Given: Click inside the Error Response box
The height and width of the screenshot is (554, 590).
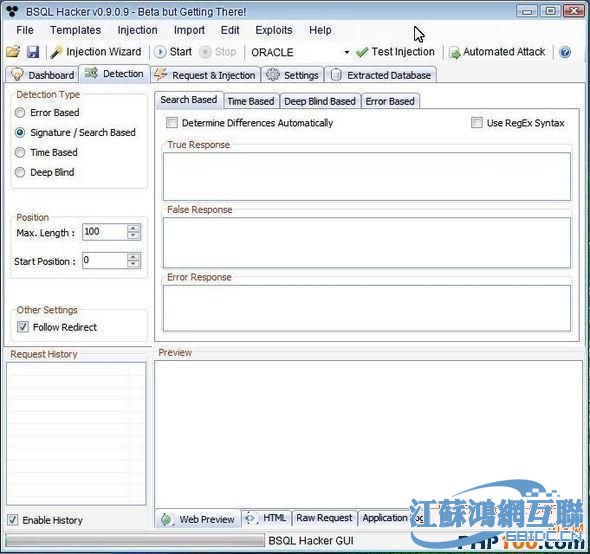Looking at the screenshot, I should click(x=366, y=308).
